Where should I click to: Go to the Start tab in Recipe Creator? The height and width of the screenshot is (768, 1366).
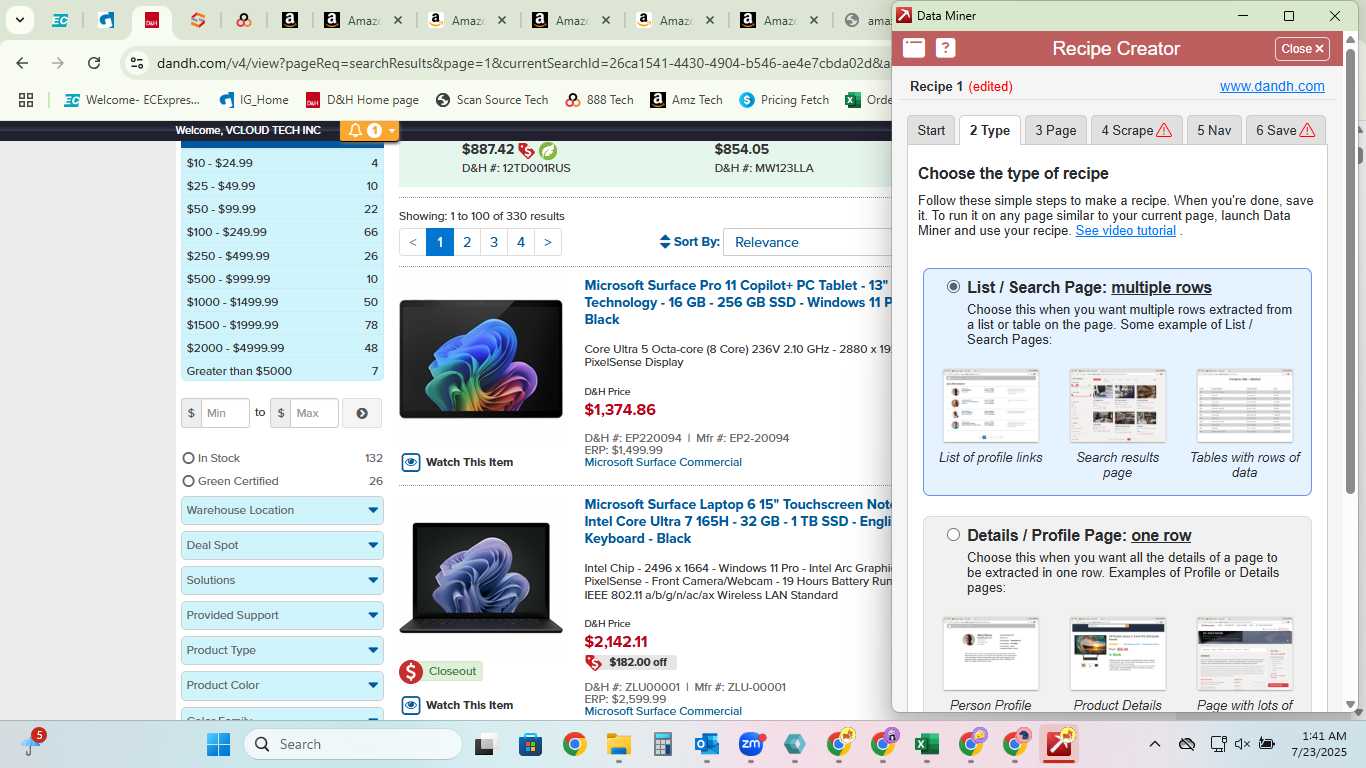pos(931,130)
